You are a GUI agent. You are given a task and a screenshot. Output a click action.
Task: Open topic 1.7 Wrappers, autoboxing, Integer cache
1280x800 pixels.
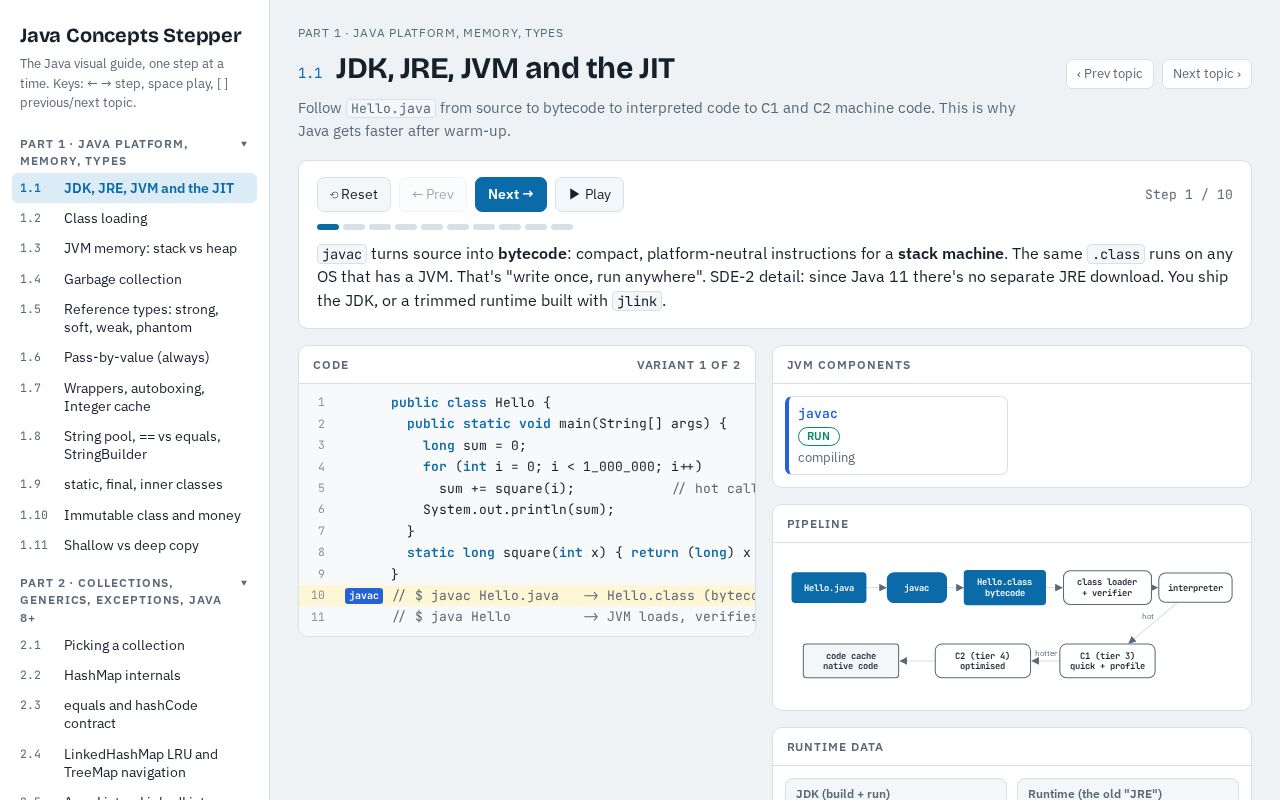(x=134, y=397)
